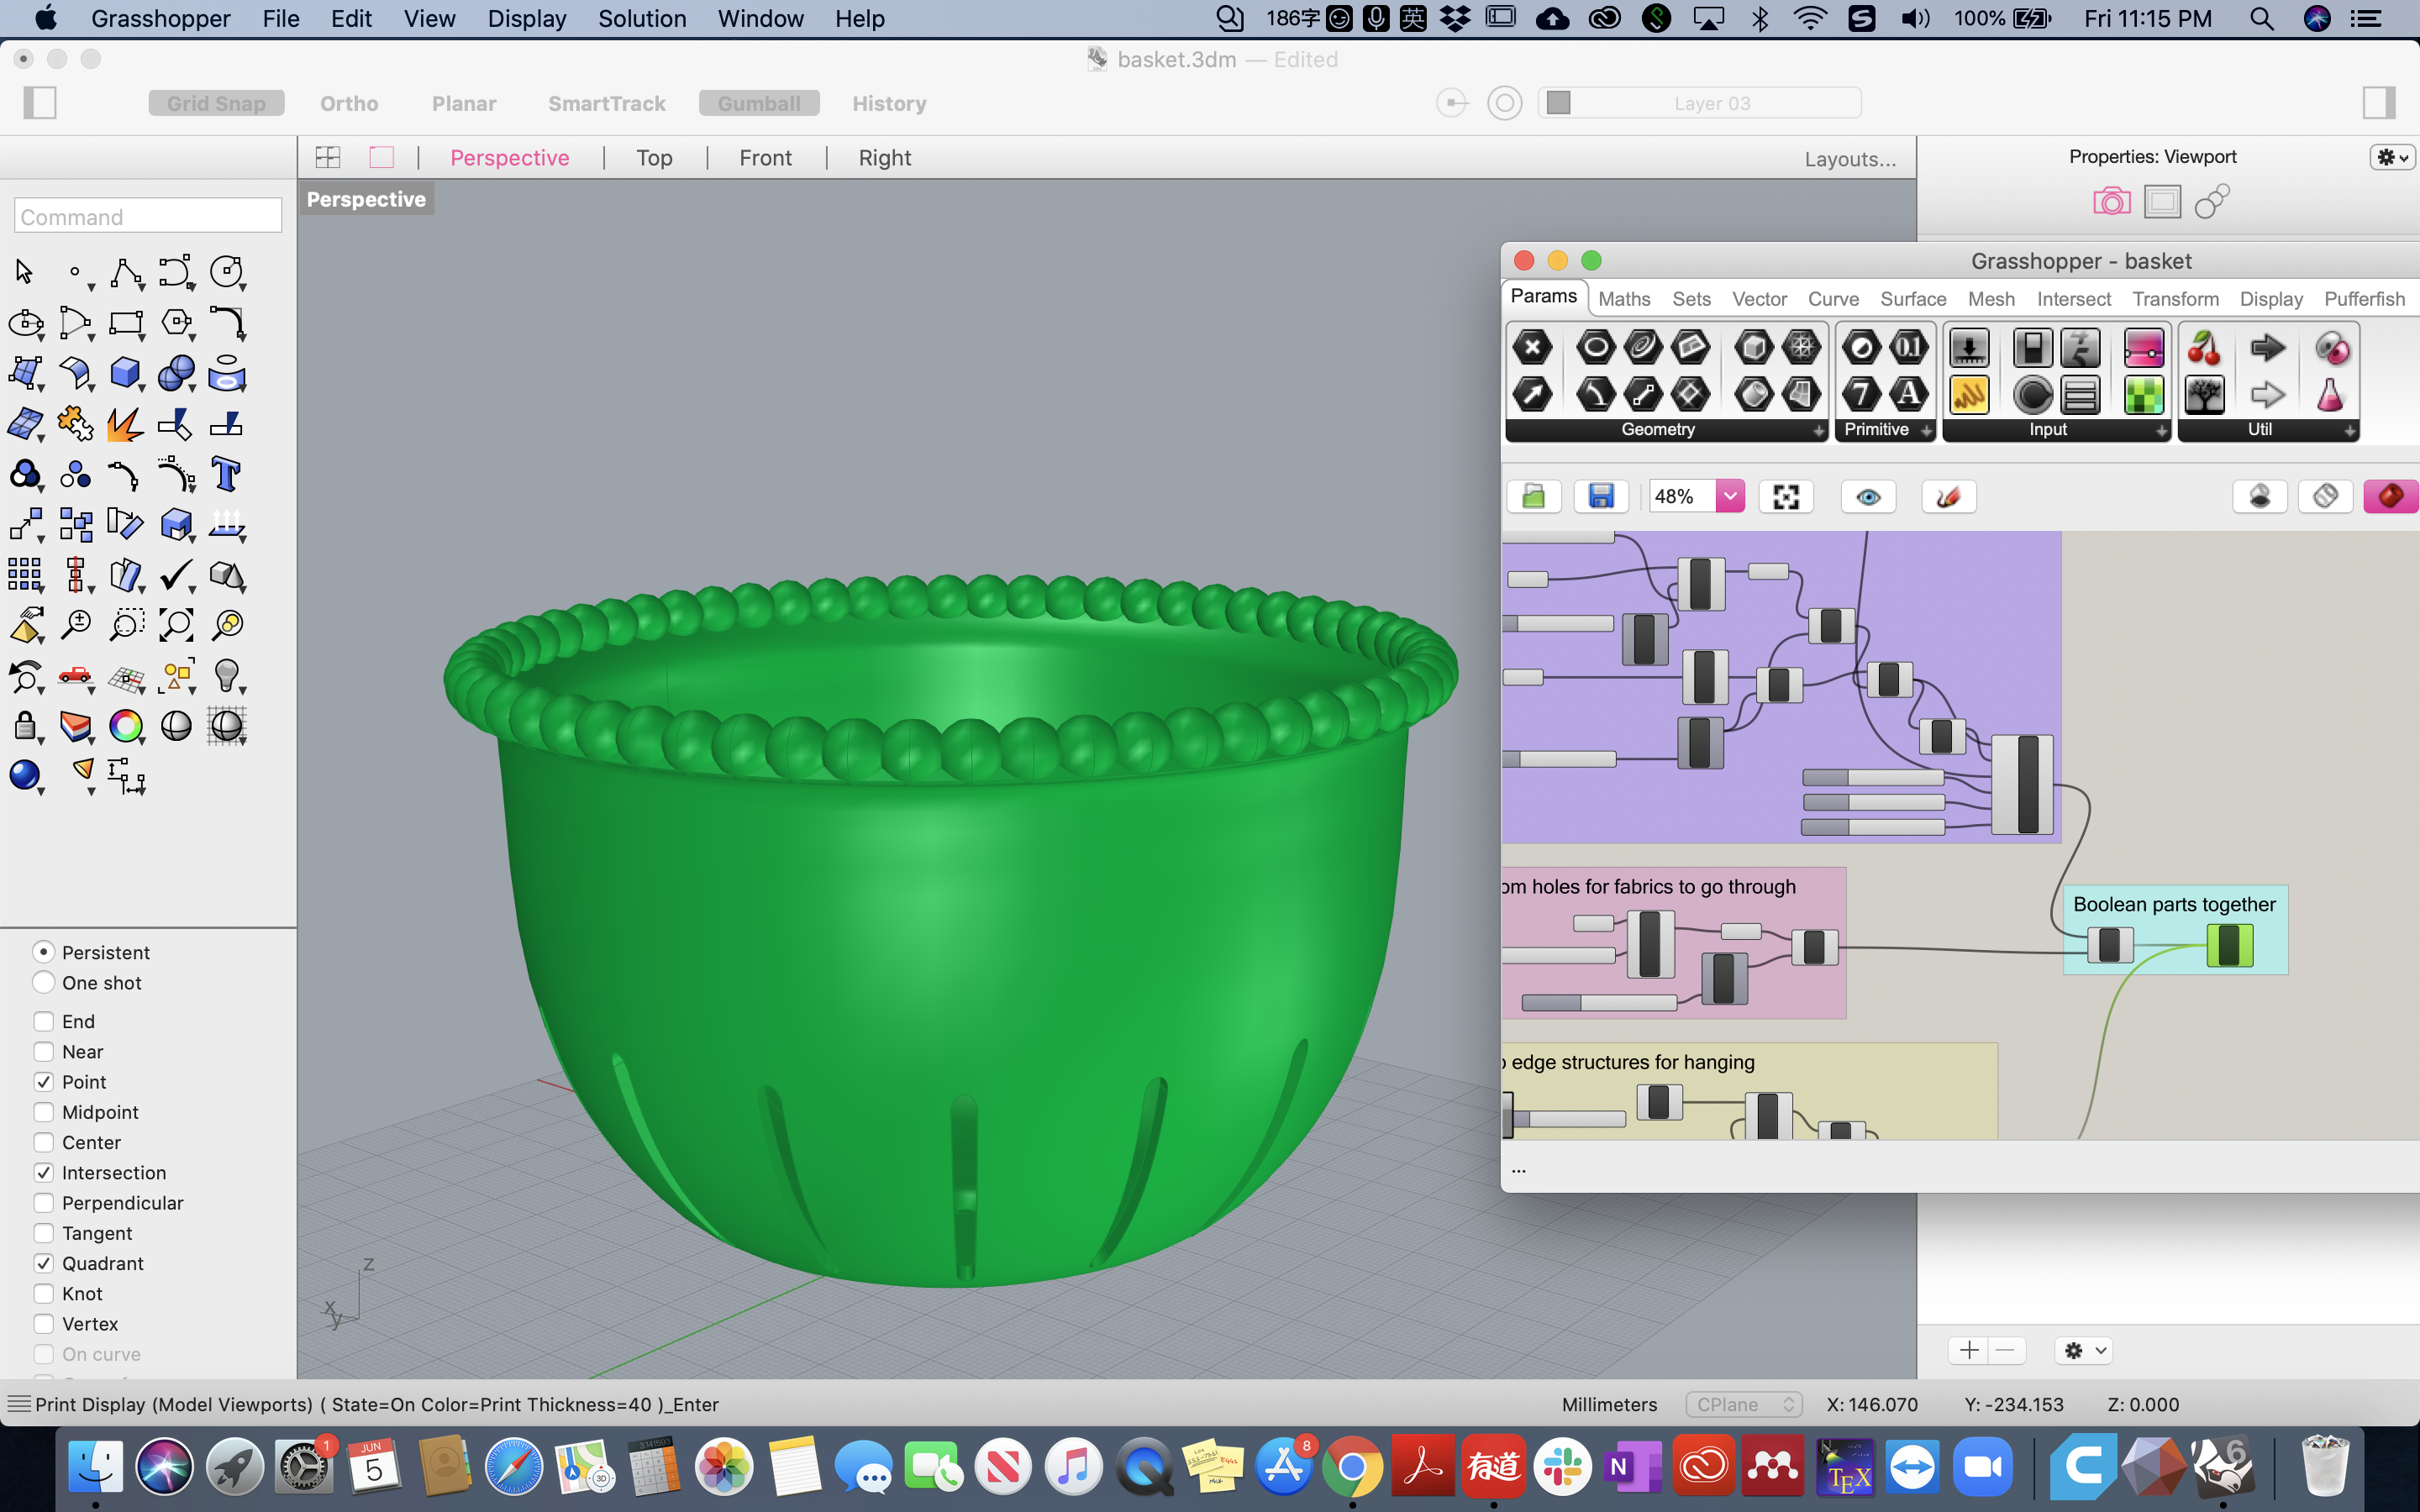Click Grasshopper zoom extents icon
Viewport: 2420px width, 1512px height.
[1785, 496]
